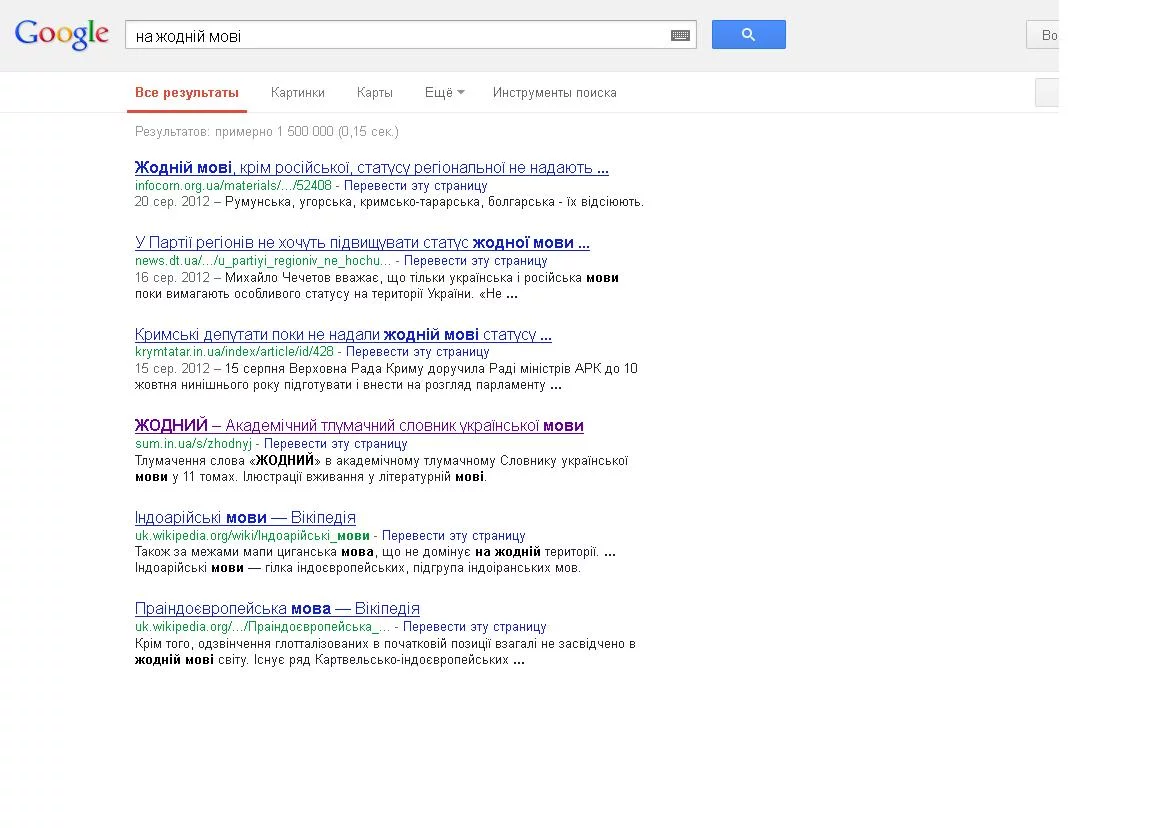Open Праіндоєвропейська мова — Вікіпедія result
This screenshot has height=836, width=1152.
pyautogui.click(x=278, y=608)
